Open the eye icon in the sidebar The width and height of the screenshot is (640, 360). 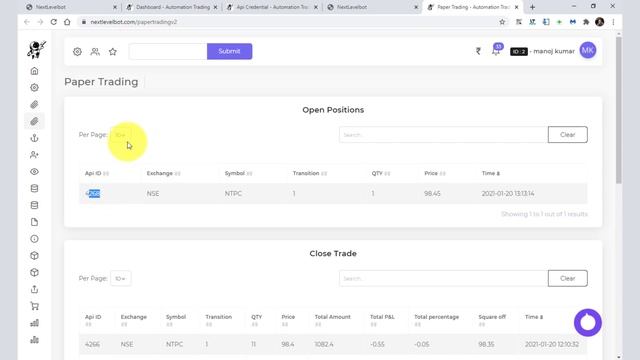coord(34,172)
